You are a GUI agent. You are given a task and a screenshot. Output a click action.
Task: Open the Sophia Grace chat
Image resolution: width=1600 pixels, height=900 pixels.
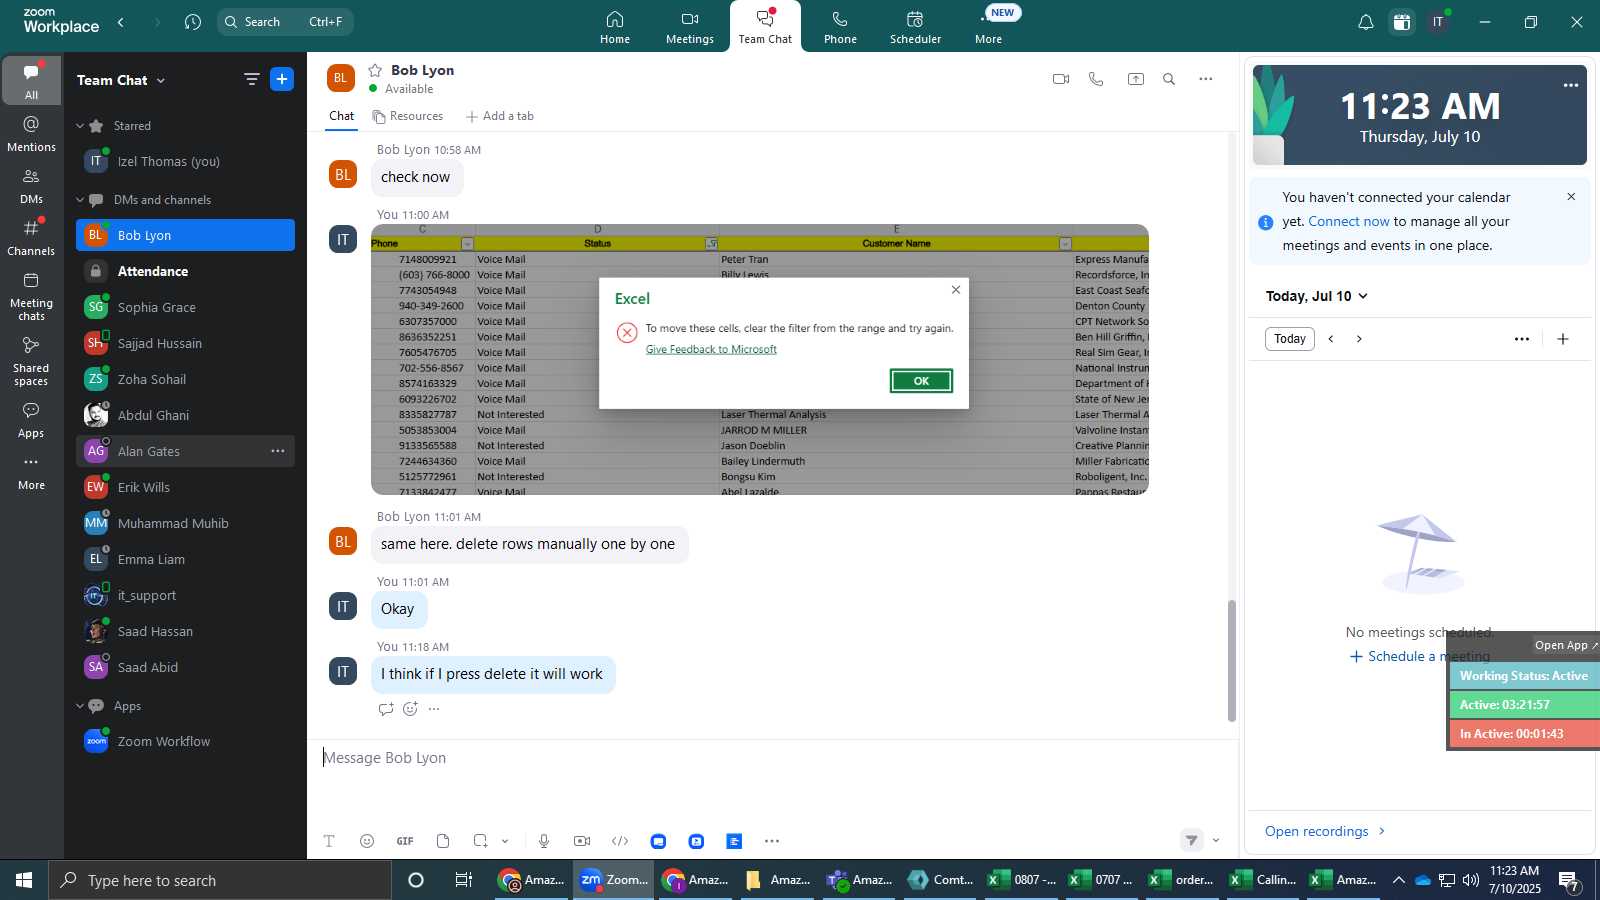(185, 307)
